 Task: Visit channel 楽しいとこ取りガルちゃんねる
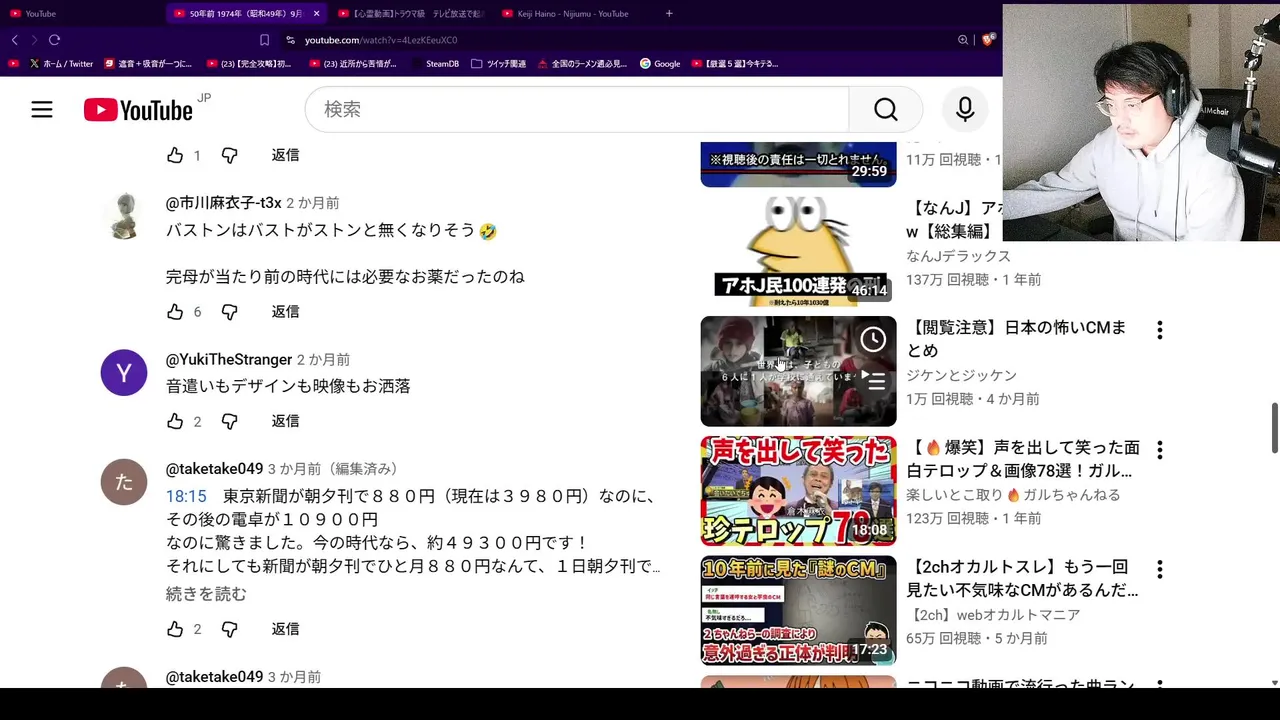pyautogui.click(x=1014, y=495)
